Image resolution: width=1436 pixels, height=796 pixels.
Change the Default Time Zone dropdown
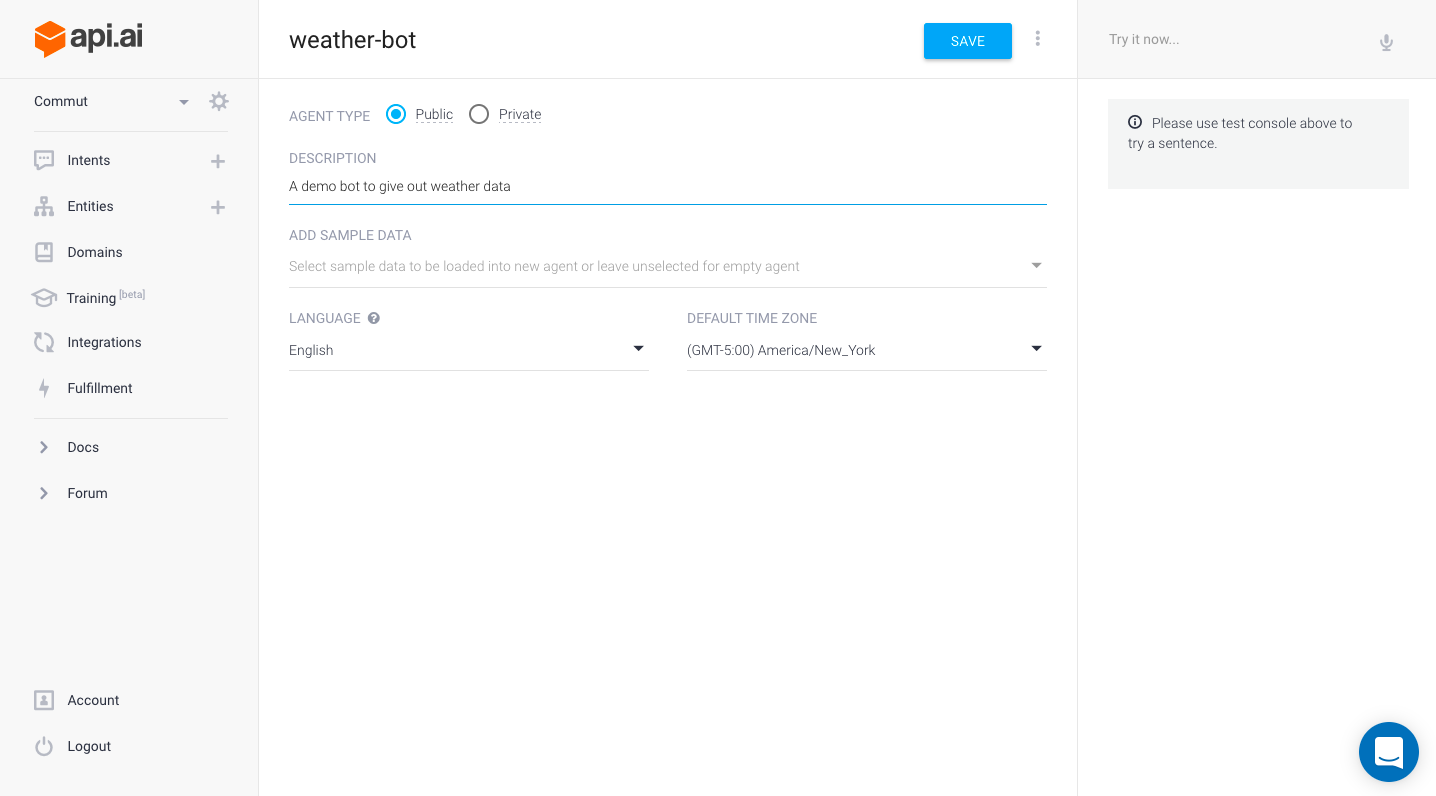click(1036, 349)
